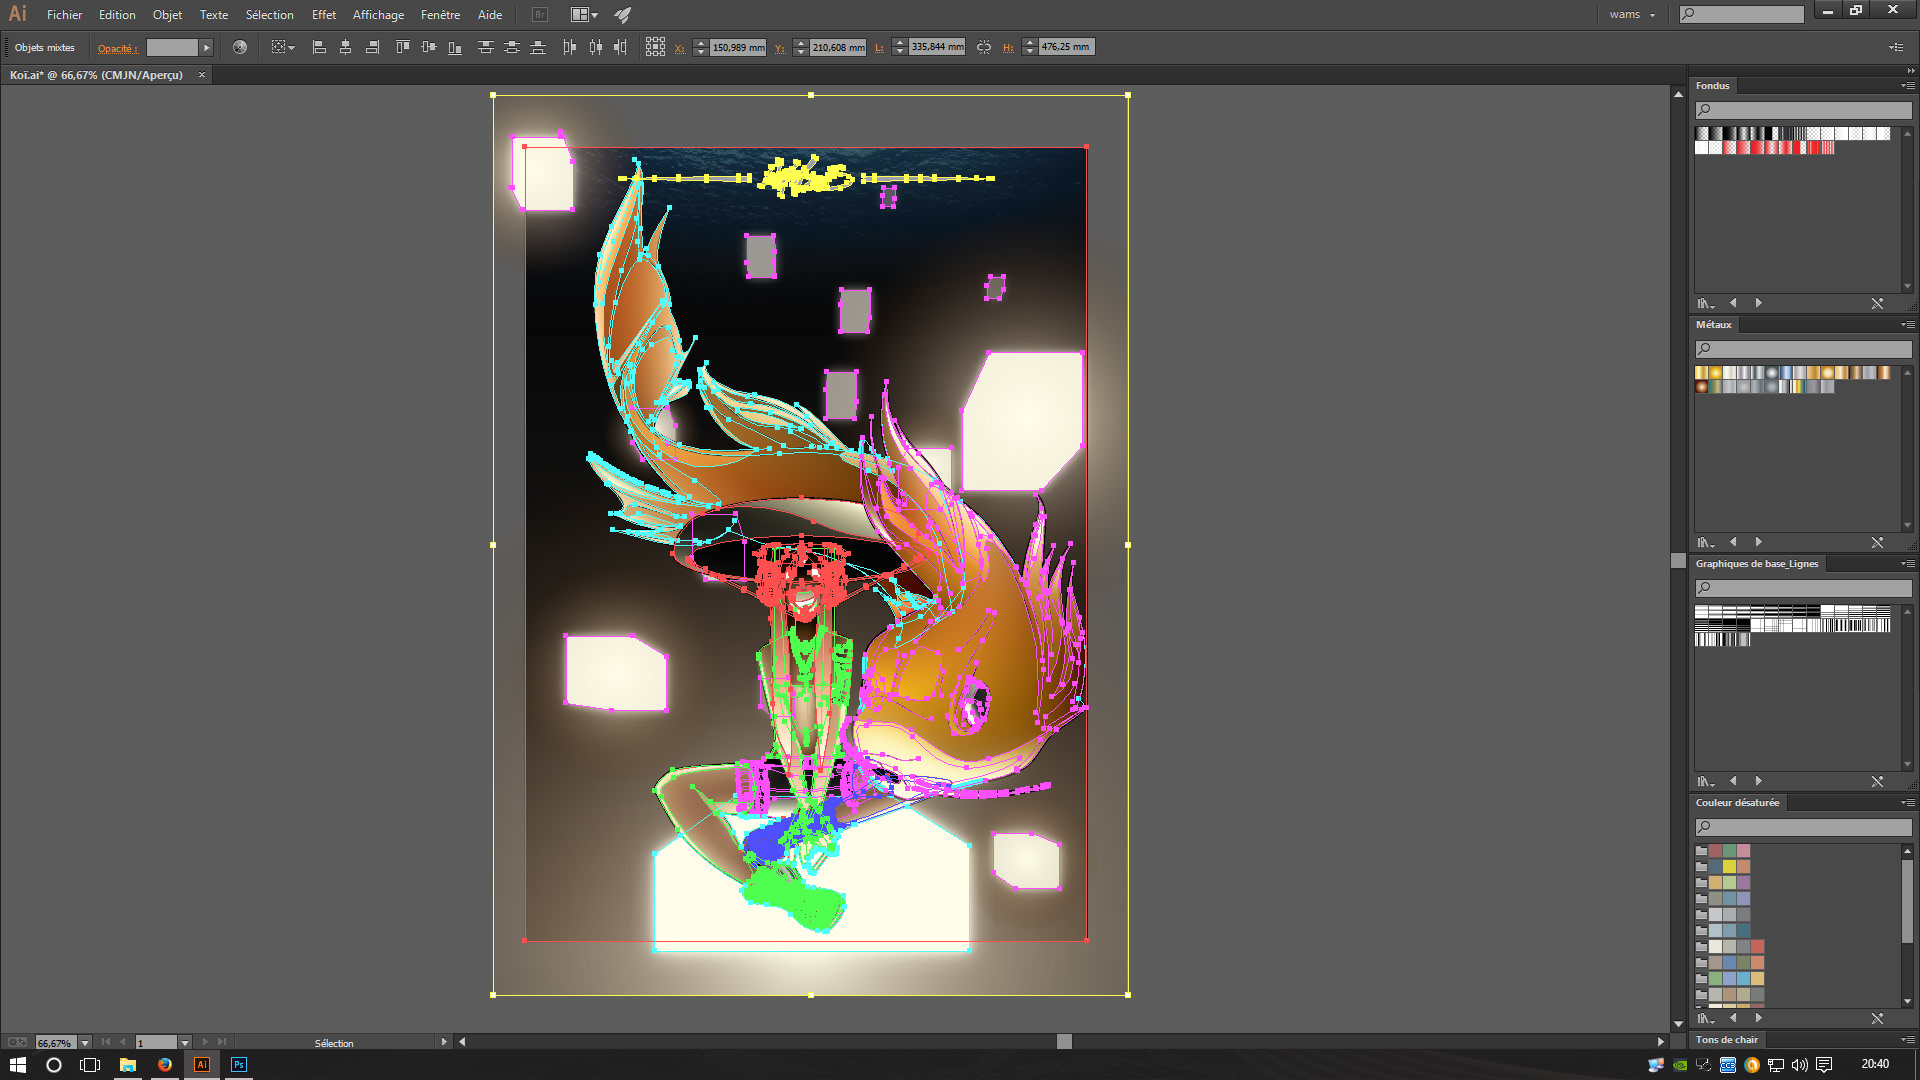
Task: Select the Koi.ai document tab
Action: pyautogui.click(x=96, y=75)
